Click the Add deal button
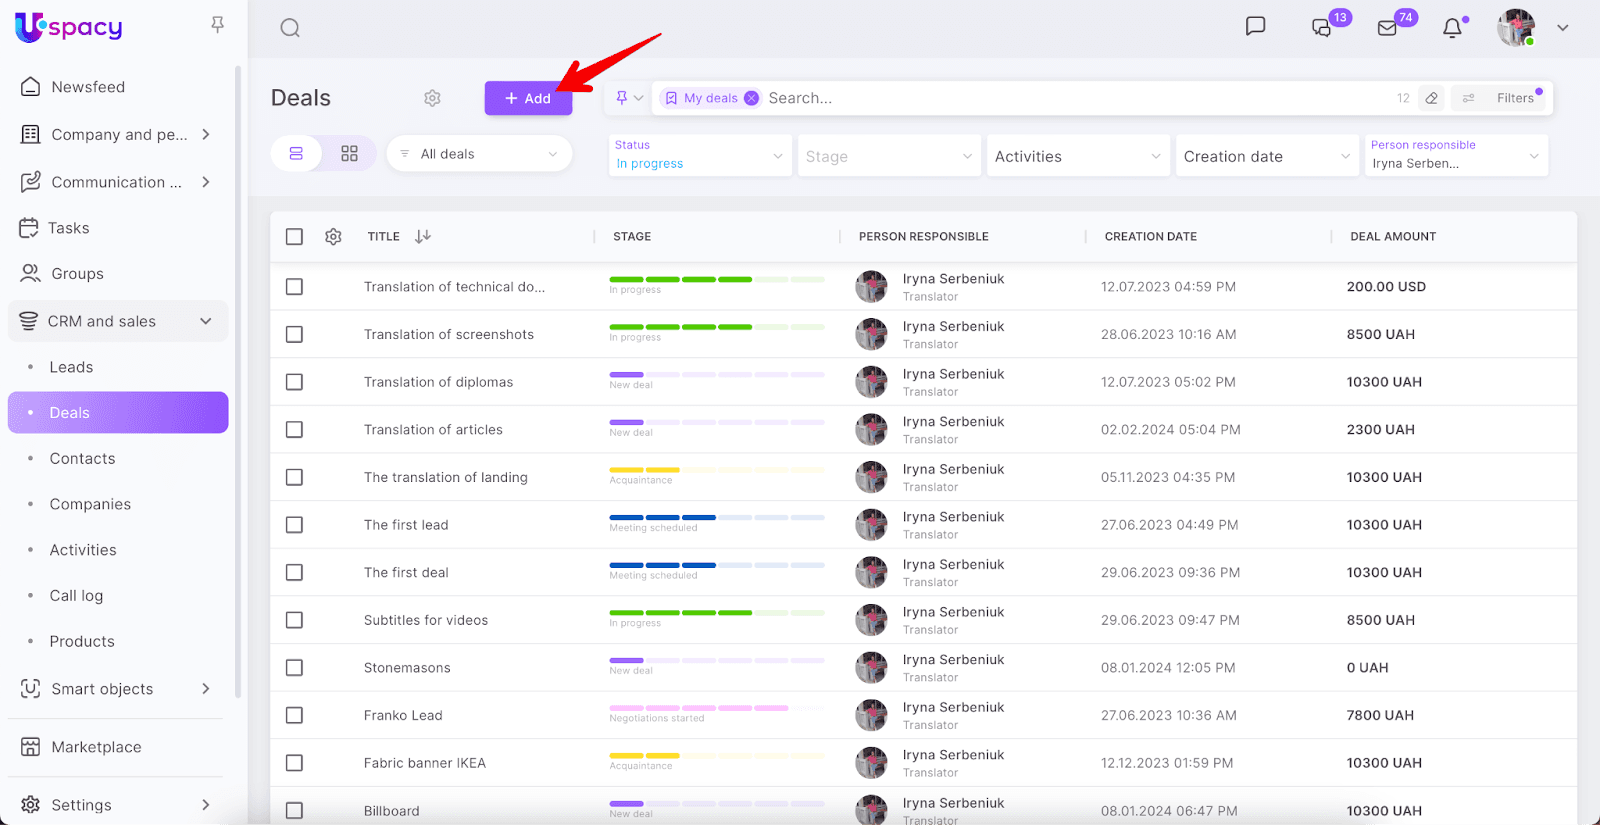Viewport: 1600px width, 825px height. [528, 98]
